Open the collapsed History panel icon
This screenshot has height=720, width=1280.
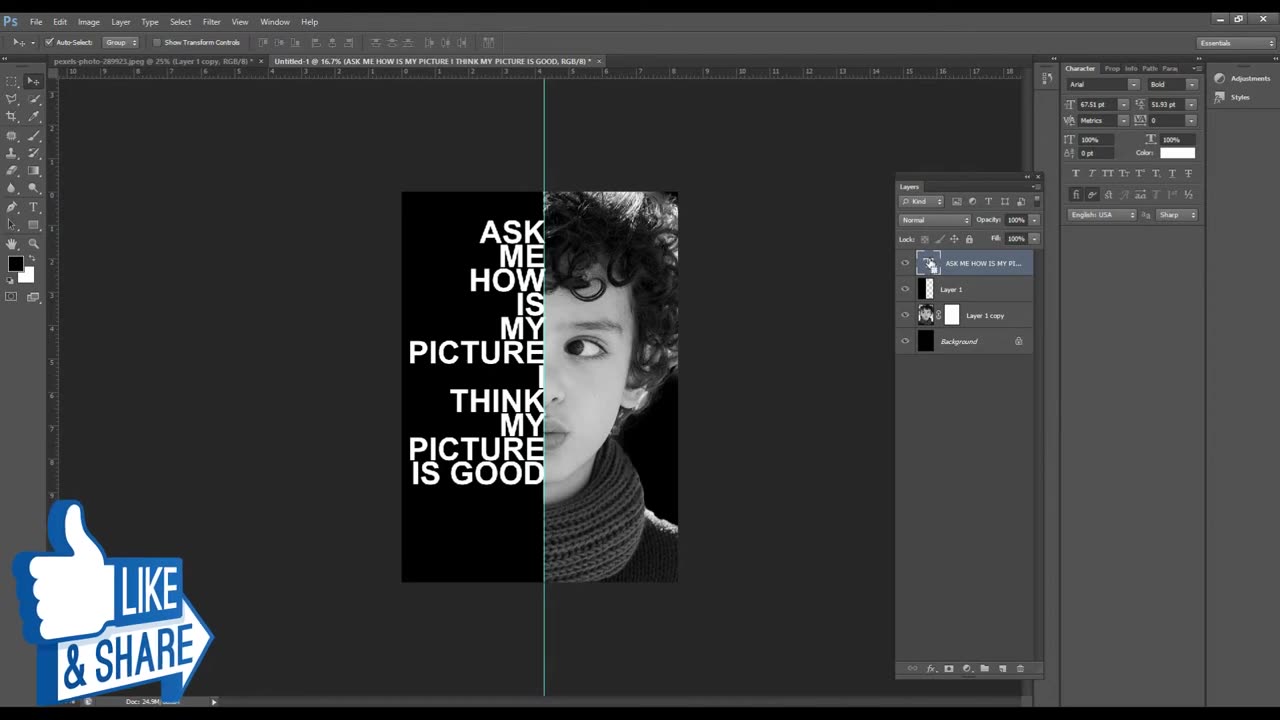(x=1047, y=78)
